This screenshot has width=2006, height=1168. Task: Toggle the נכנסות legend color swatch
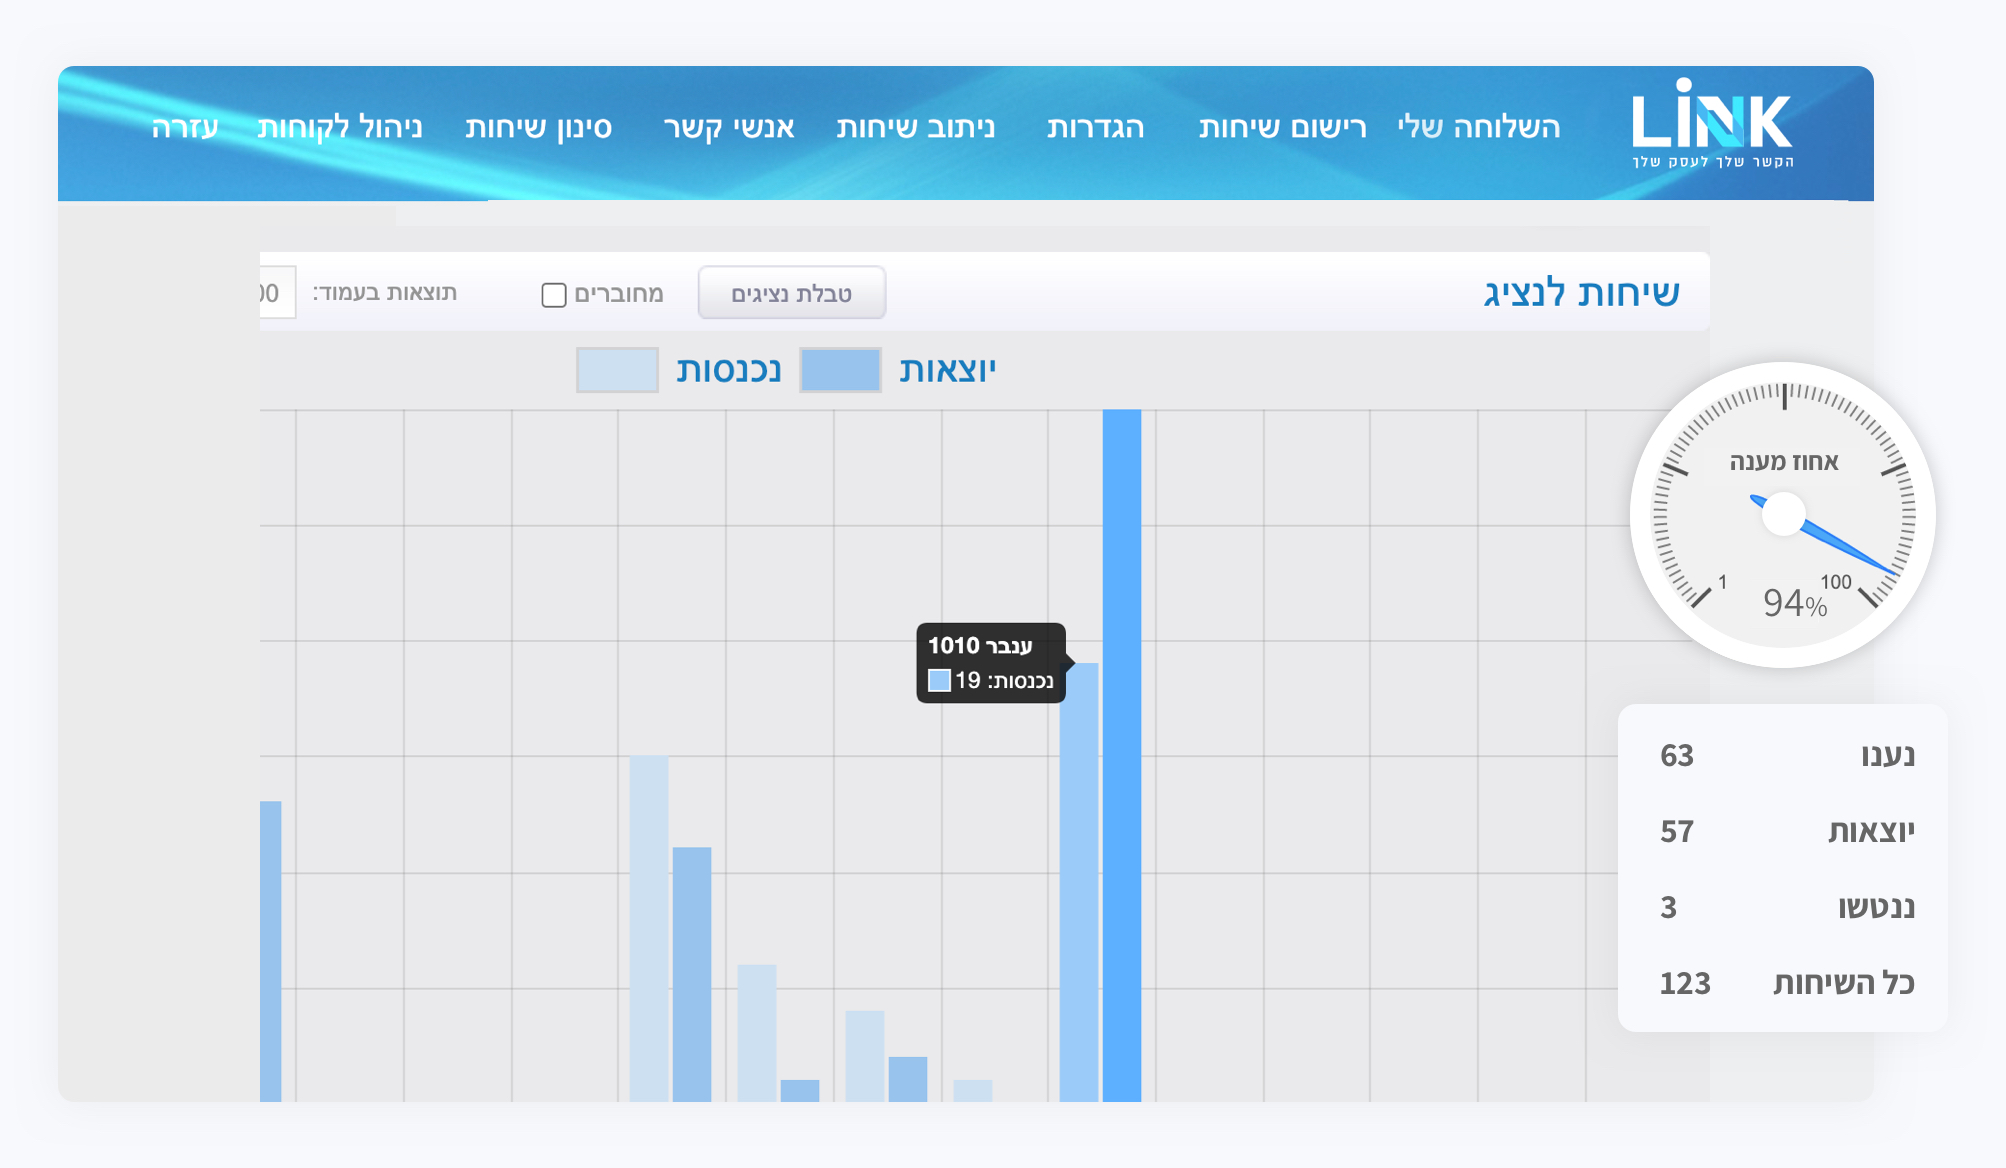(x=617, y=370)
